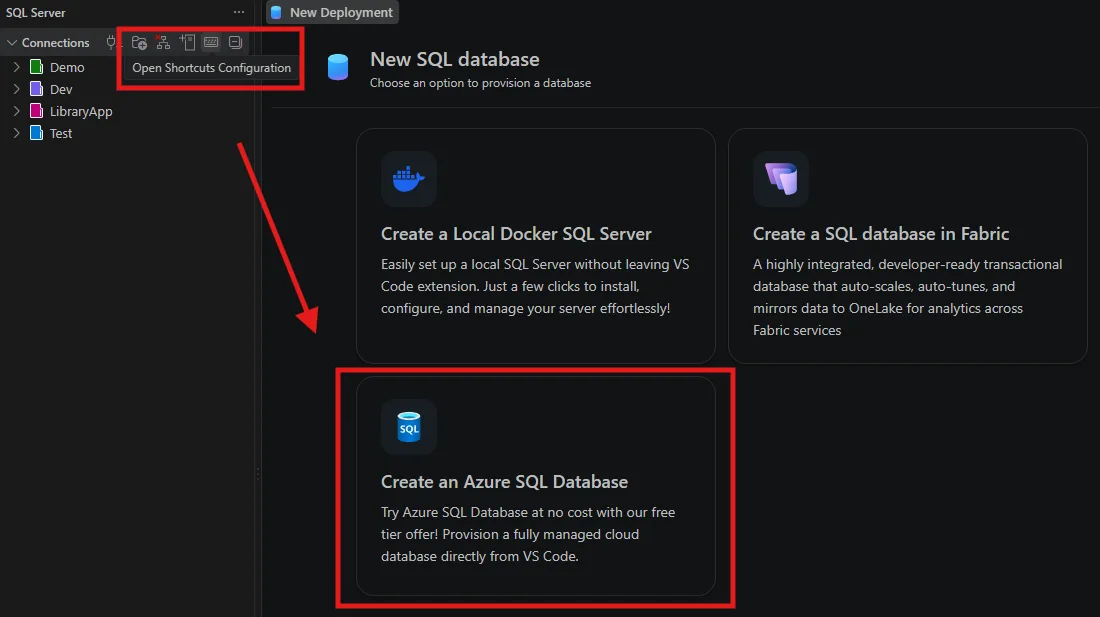This screenshot has width=1100, height=617.
Task: Choose Create an Azure SQL Database
Action: click(535, 486)
